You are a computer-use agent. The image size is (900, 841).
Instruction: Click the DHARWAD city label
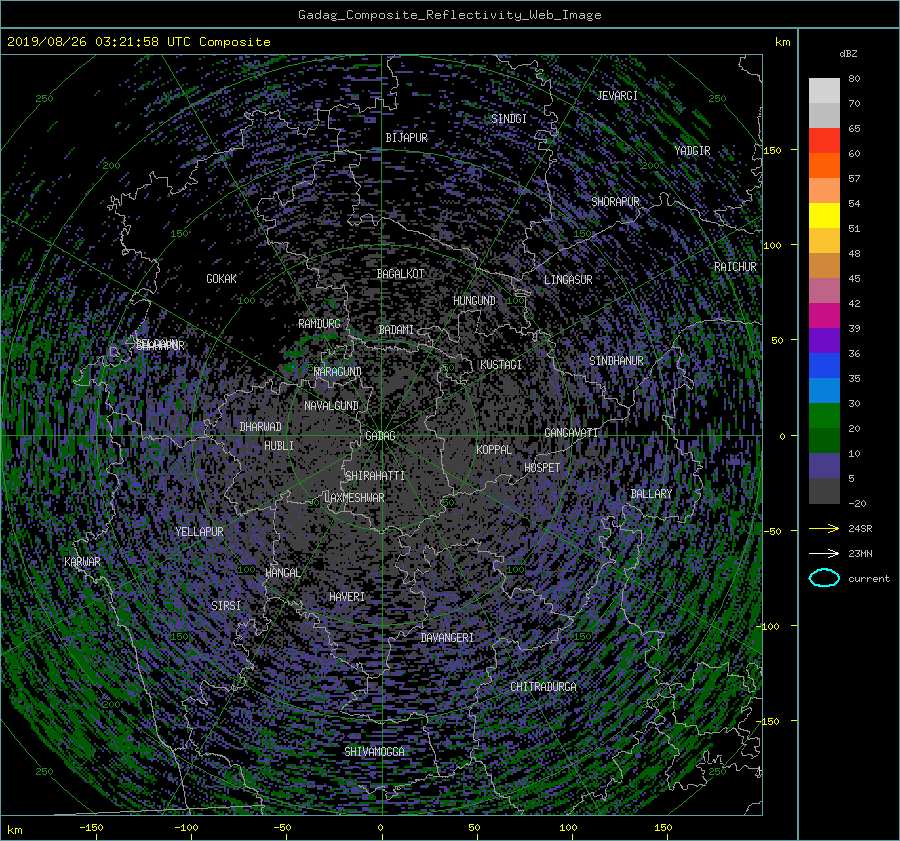click(x=260, y=427)
